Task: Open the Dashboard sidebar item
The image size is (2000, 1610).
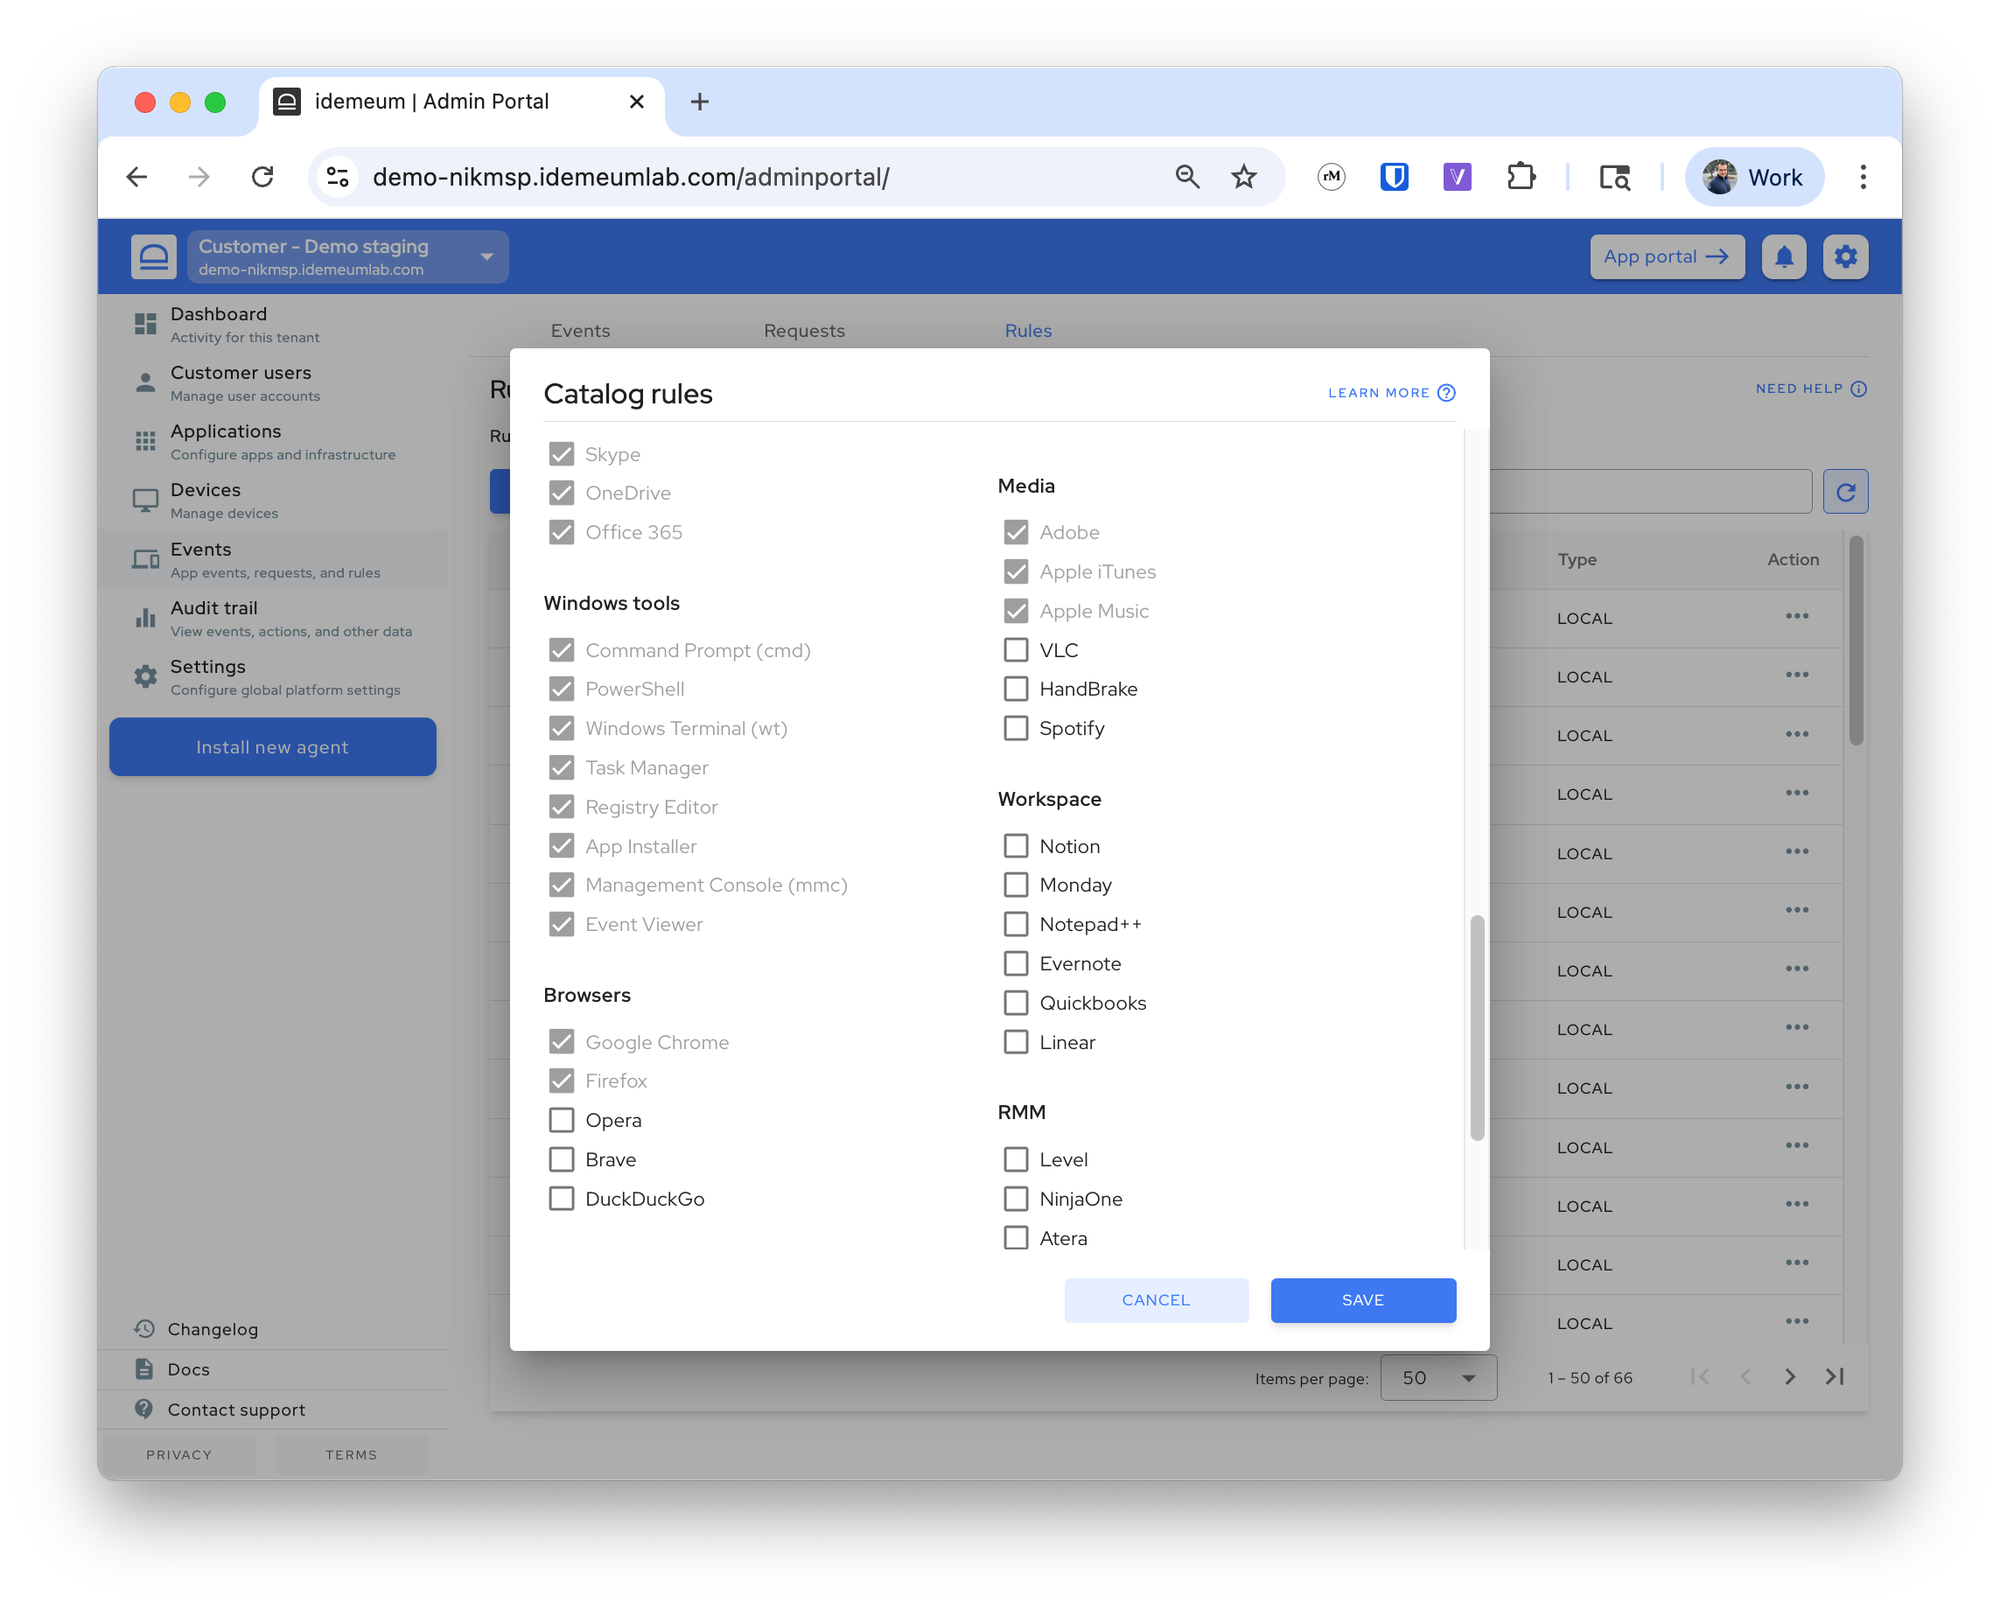Action: pyautogui.click(x=273, y=325)
